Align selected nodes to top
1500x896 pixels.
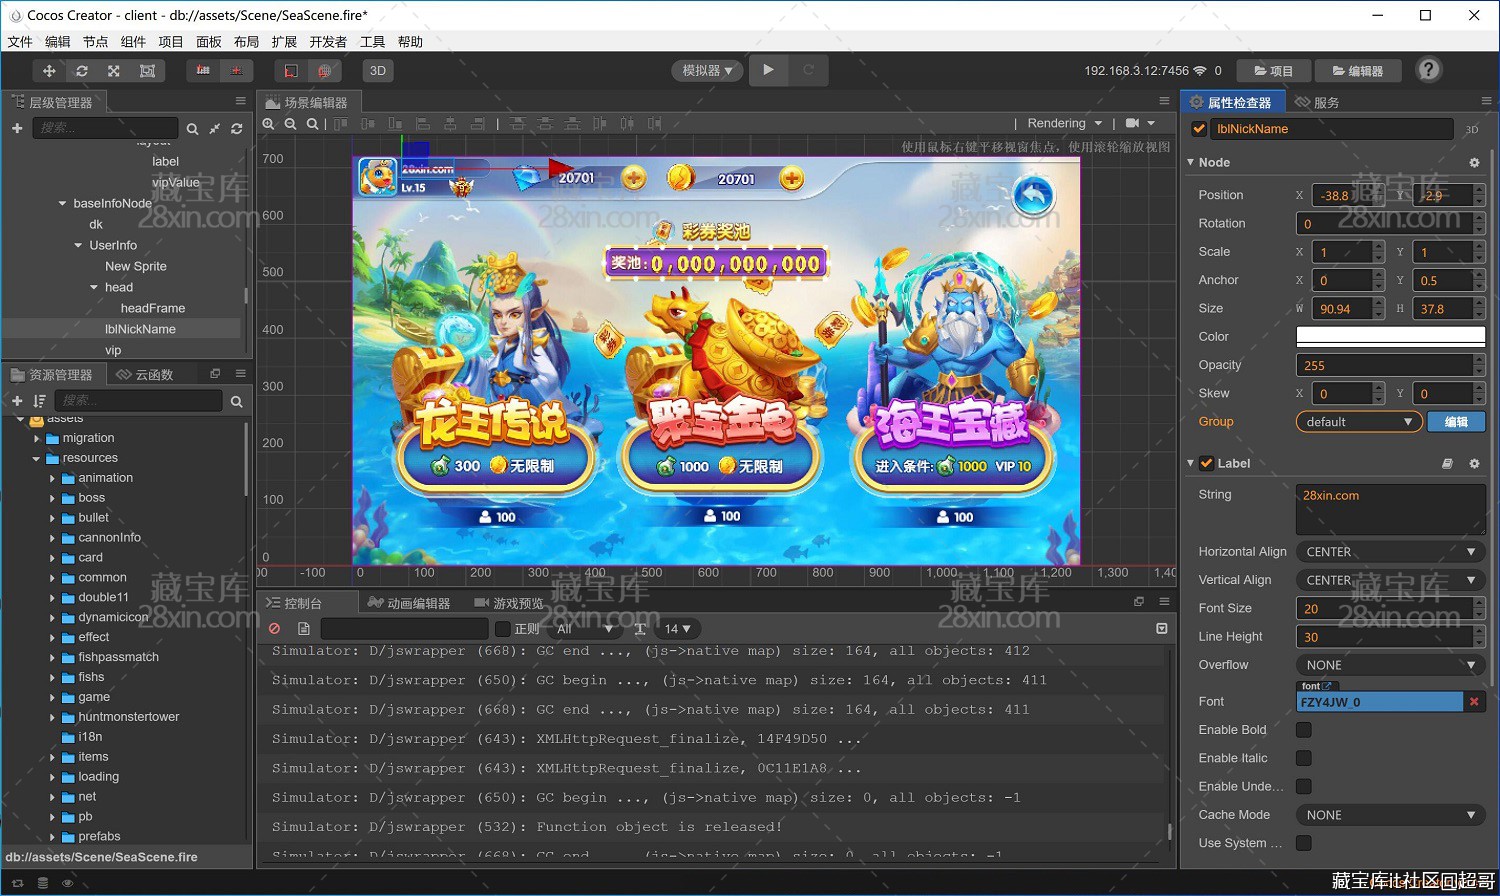pyautogui.click(x=341, y=124)
